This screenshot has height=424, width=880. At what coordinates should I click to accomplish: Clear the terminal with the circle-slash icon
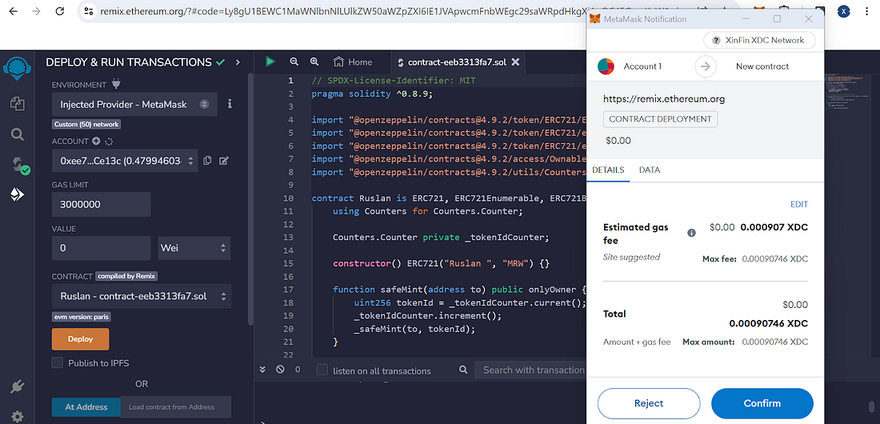click(279, 370)
